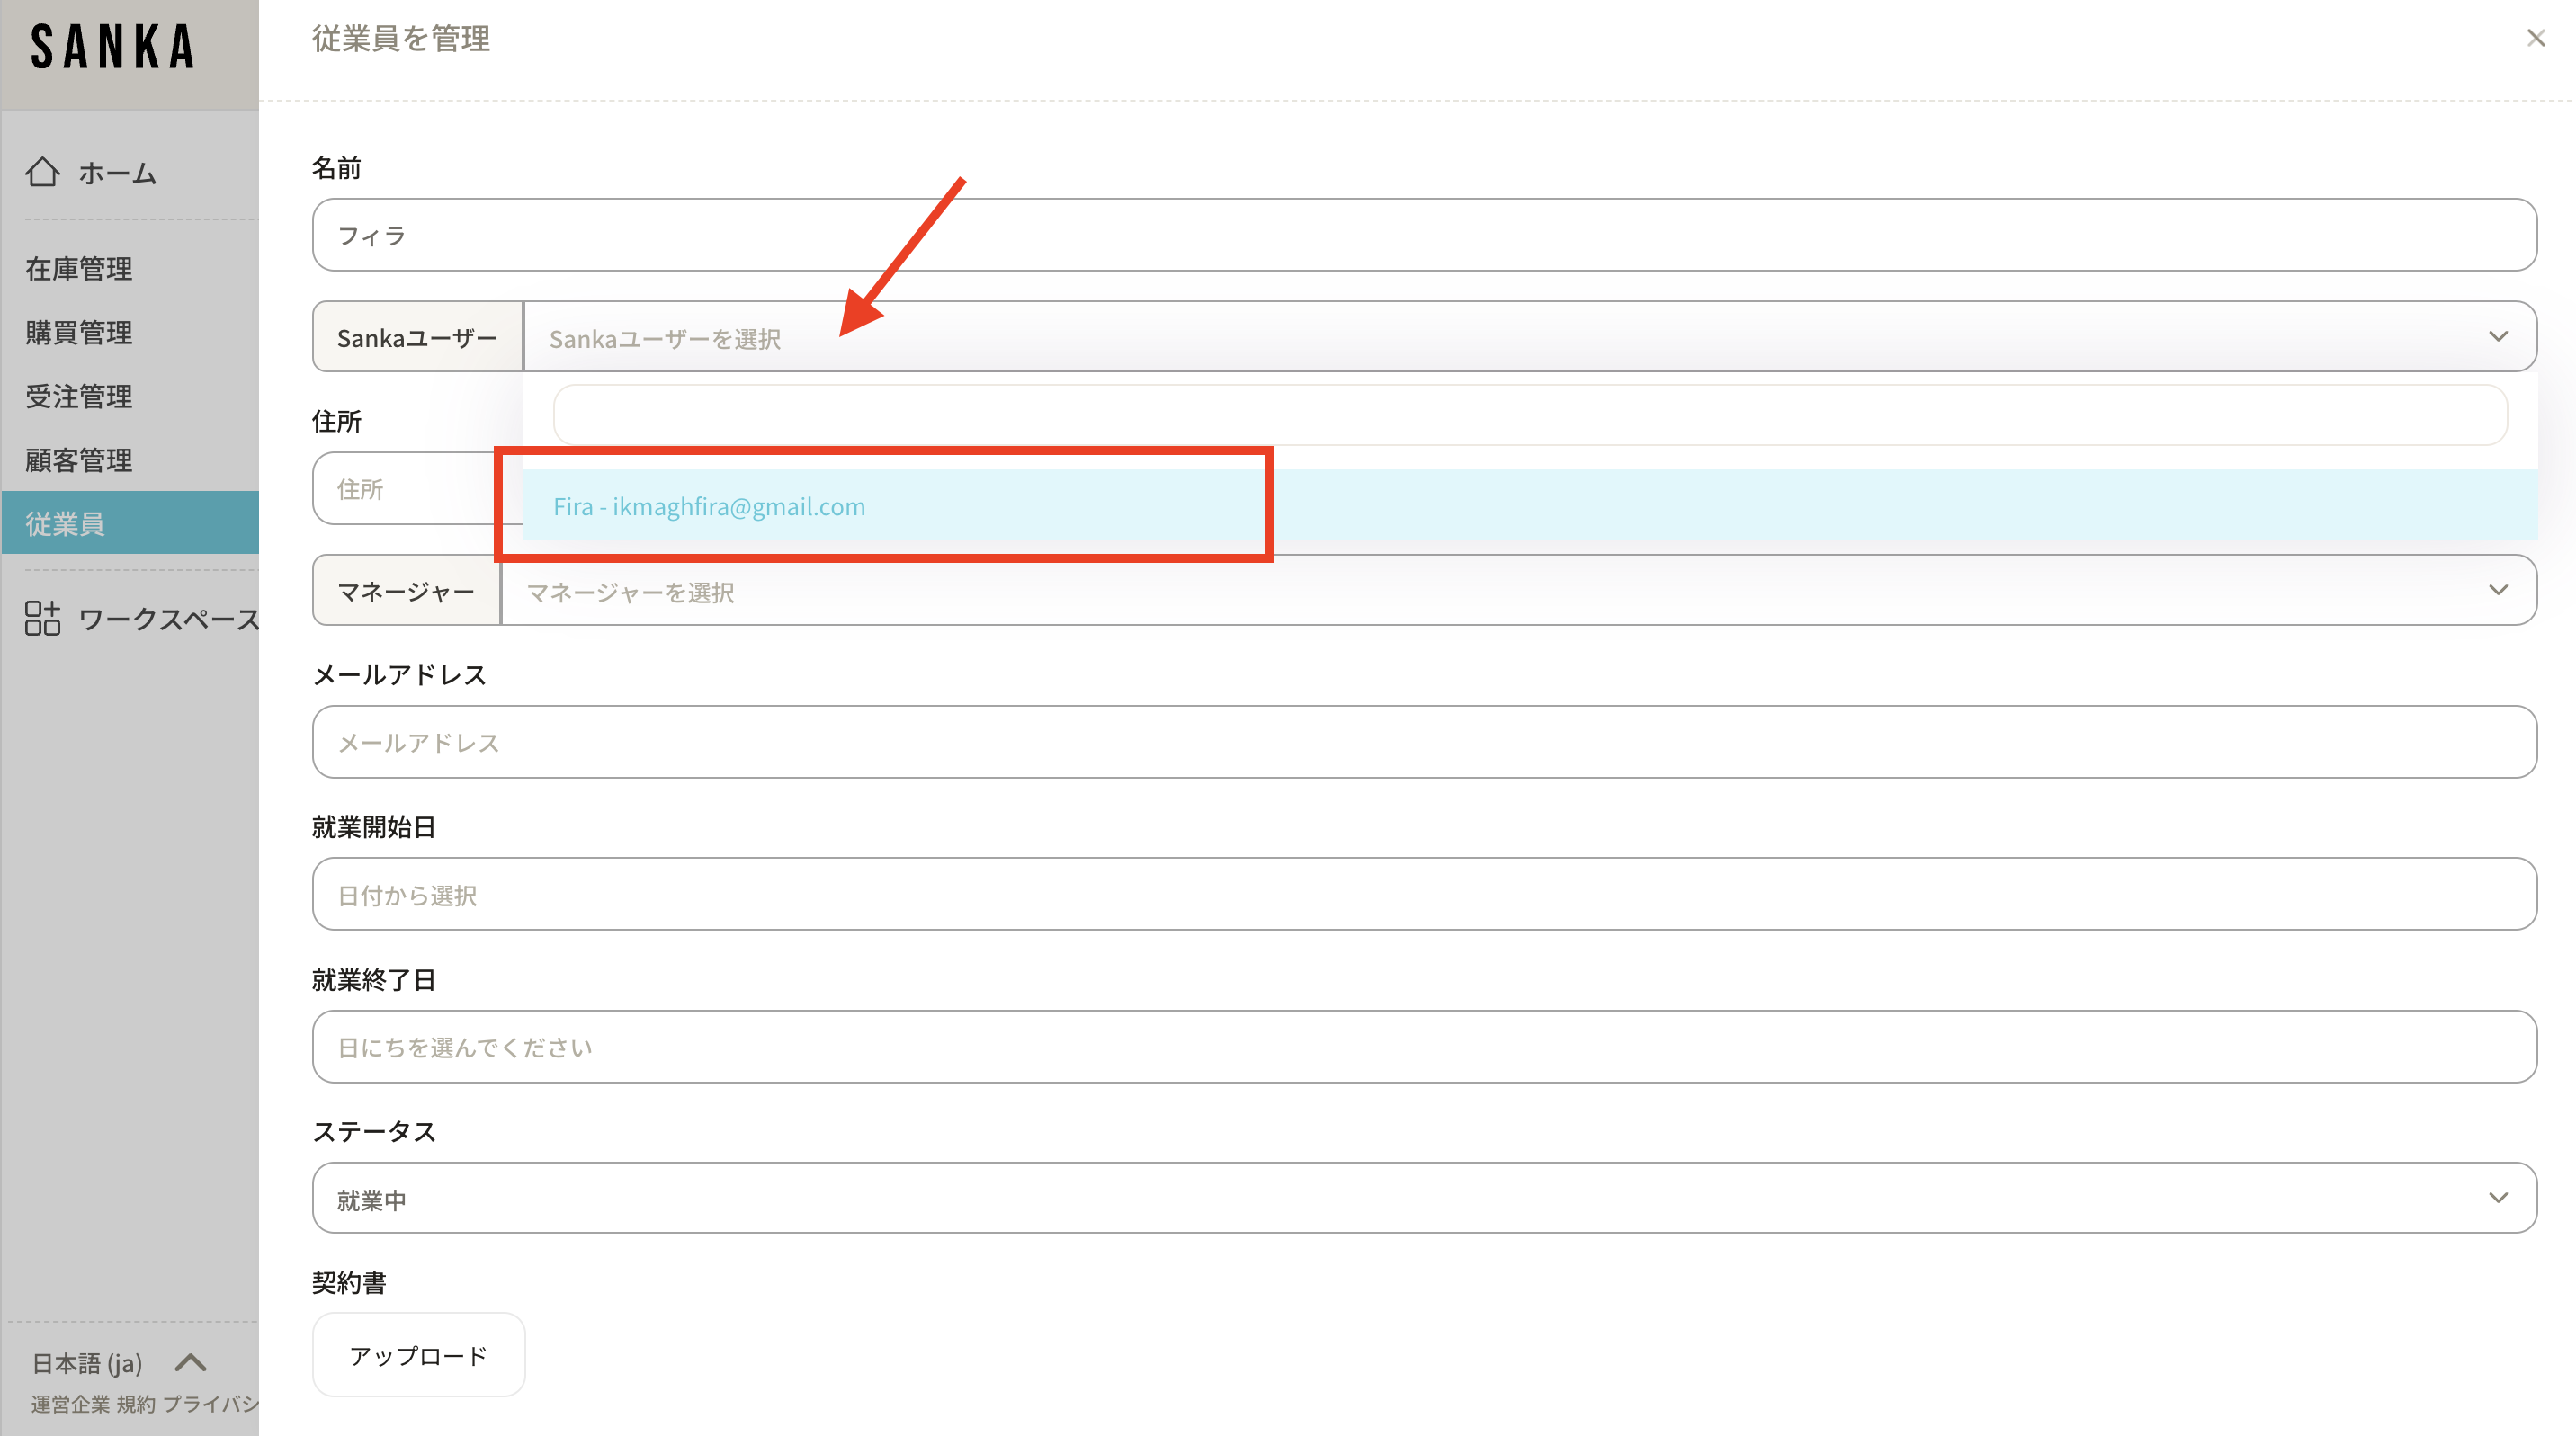Open the 運営企業 footer link

point(70,1404)
